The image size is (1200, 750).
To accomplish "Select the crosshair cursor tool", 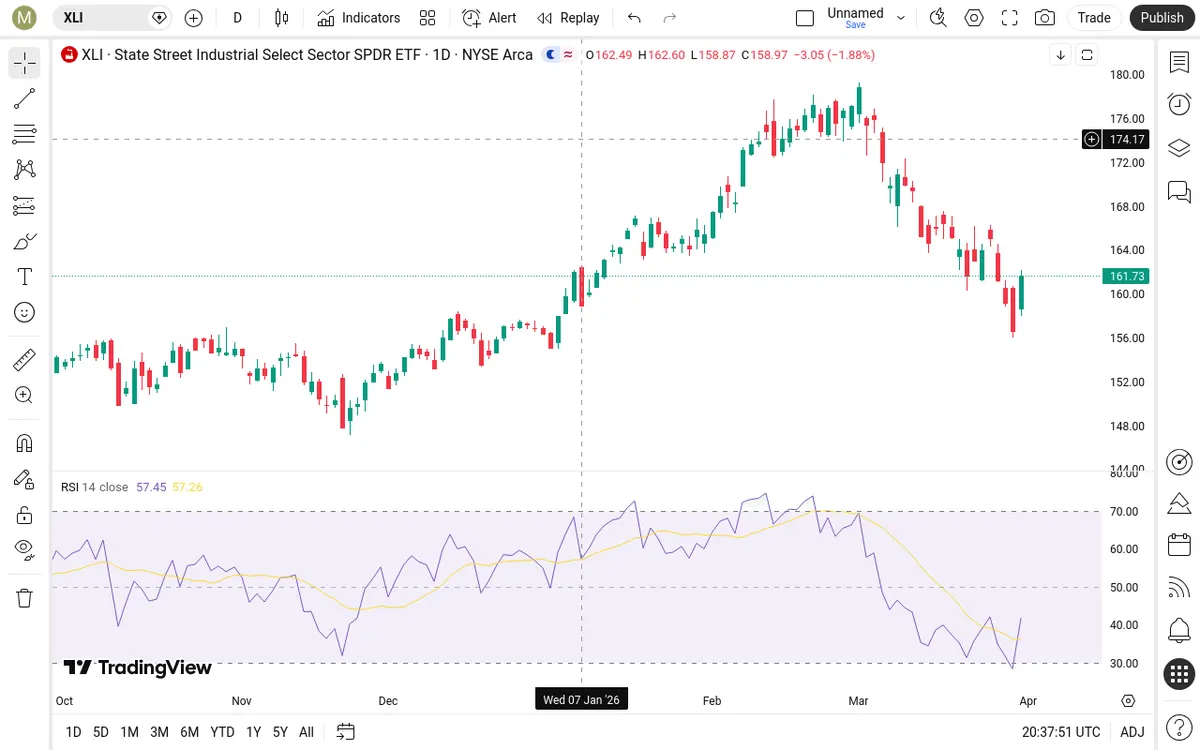I will (x=25, y=64).
